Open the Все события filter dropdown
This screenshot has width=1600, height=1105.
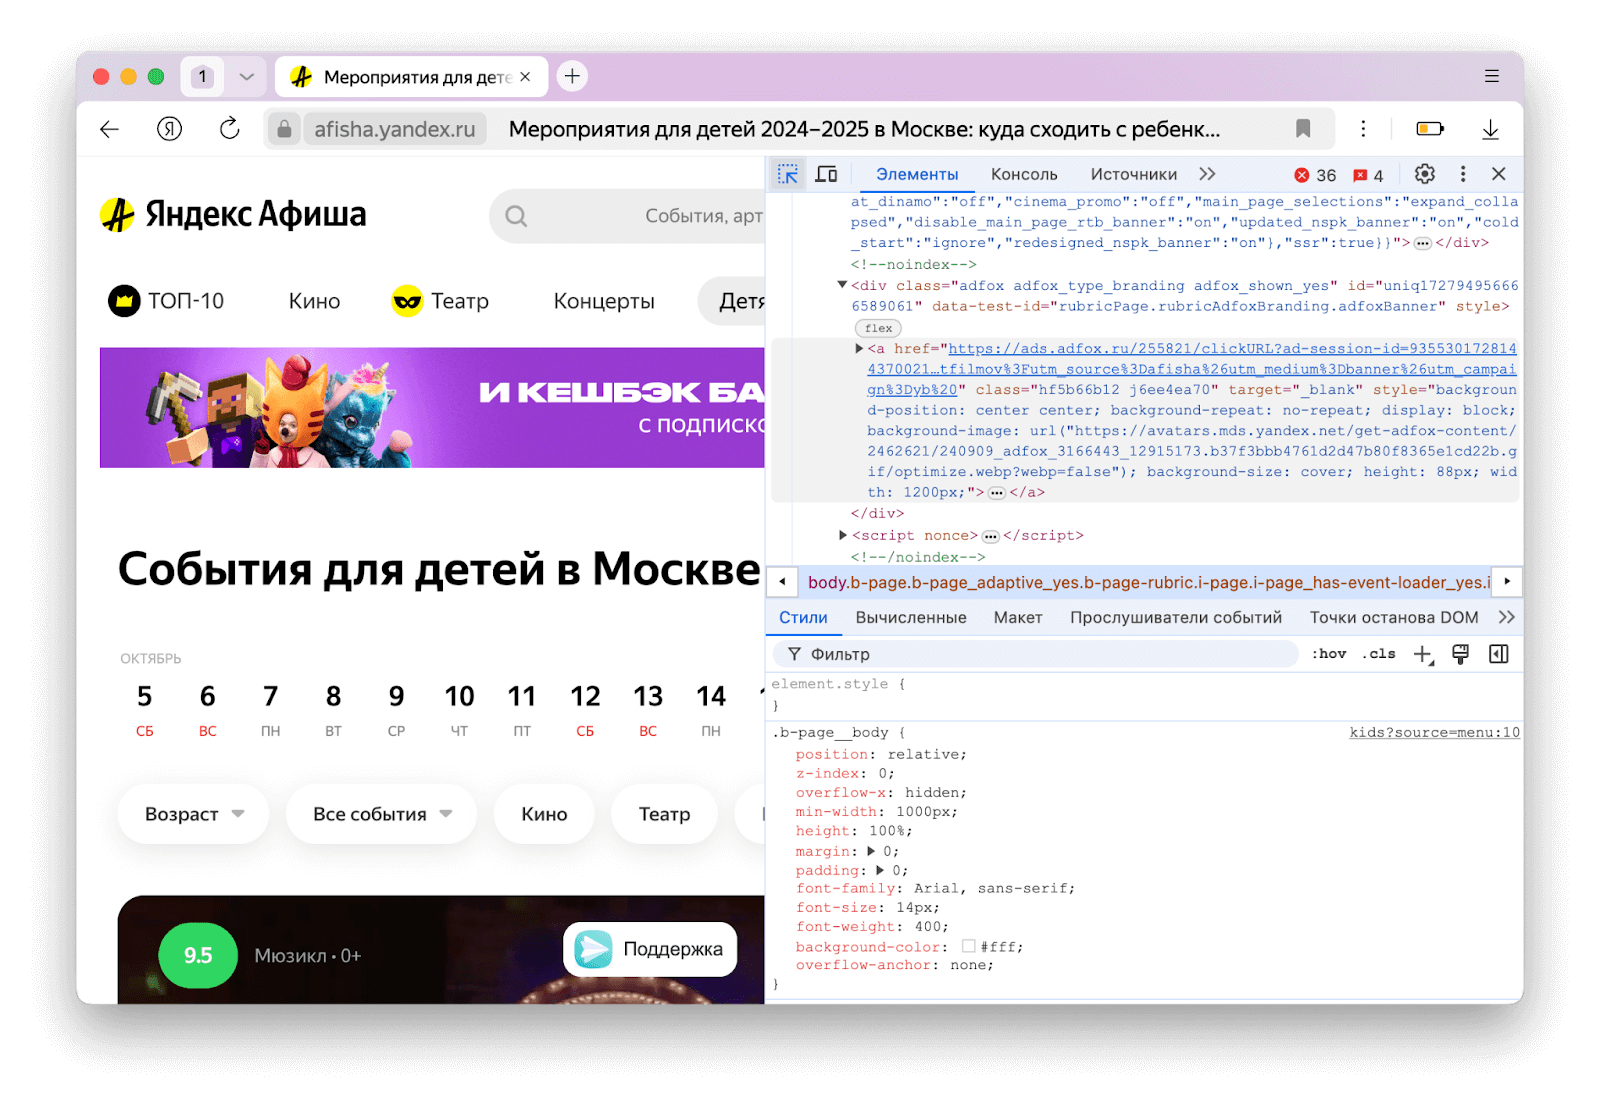point(381,814)
